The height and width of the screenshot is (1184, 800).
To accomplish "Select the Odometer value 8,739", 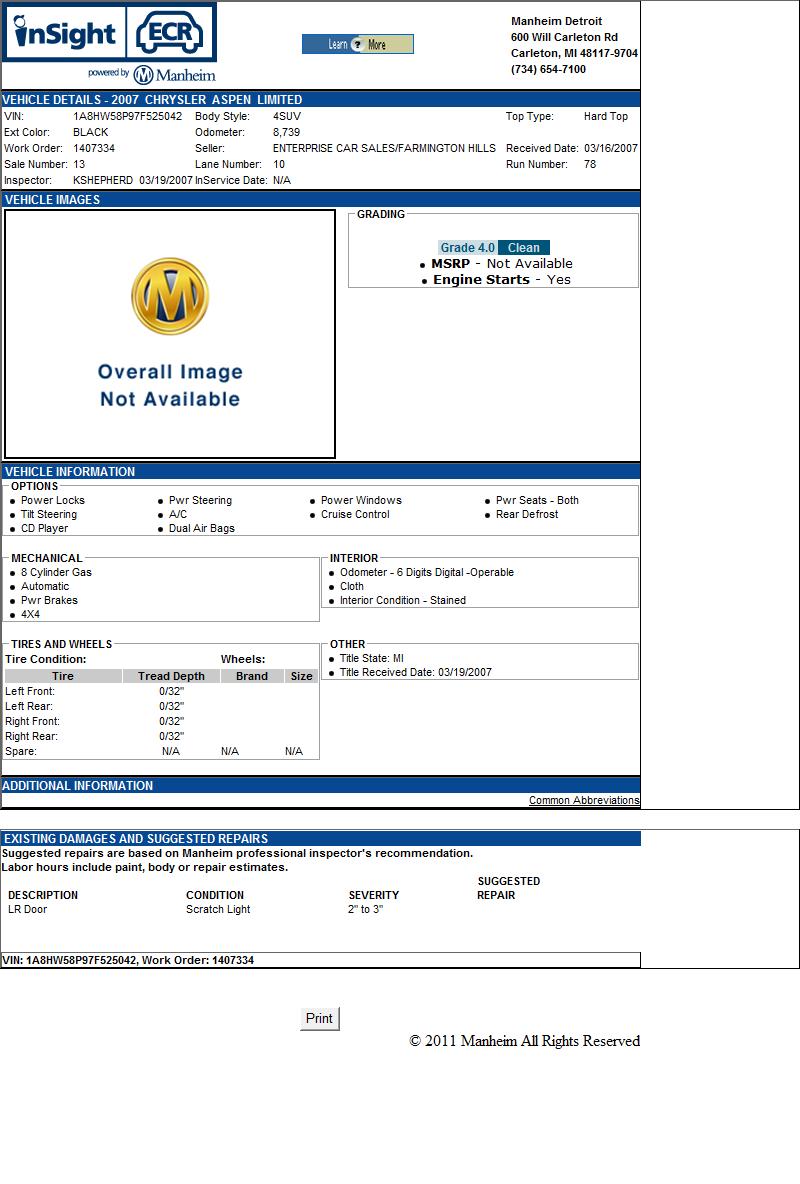I will (x=286, y=132).
